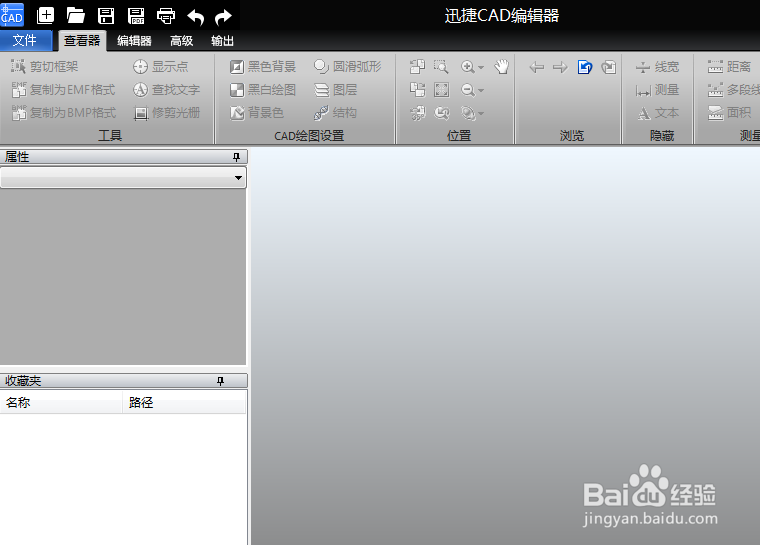Open the 文件 menu
Screen dimensions: 760x545
click(x=25, y=40)
